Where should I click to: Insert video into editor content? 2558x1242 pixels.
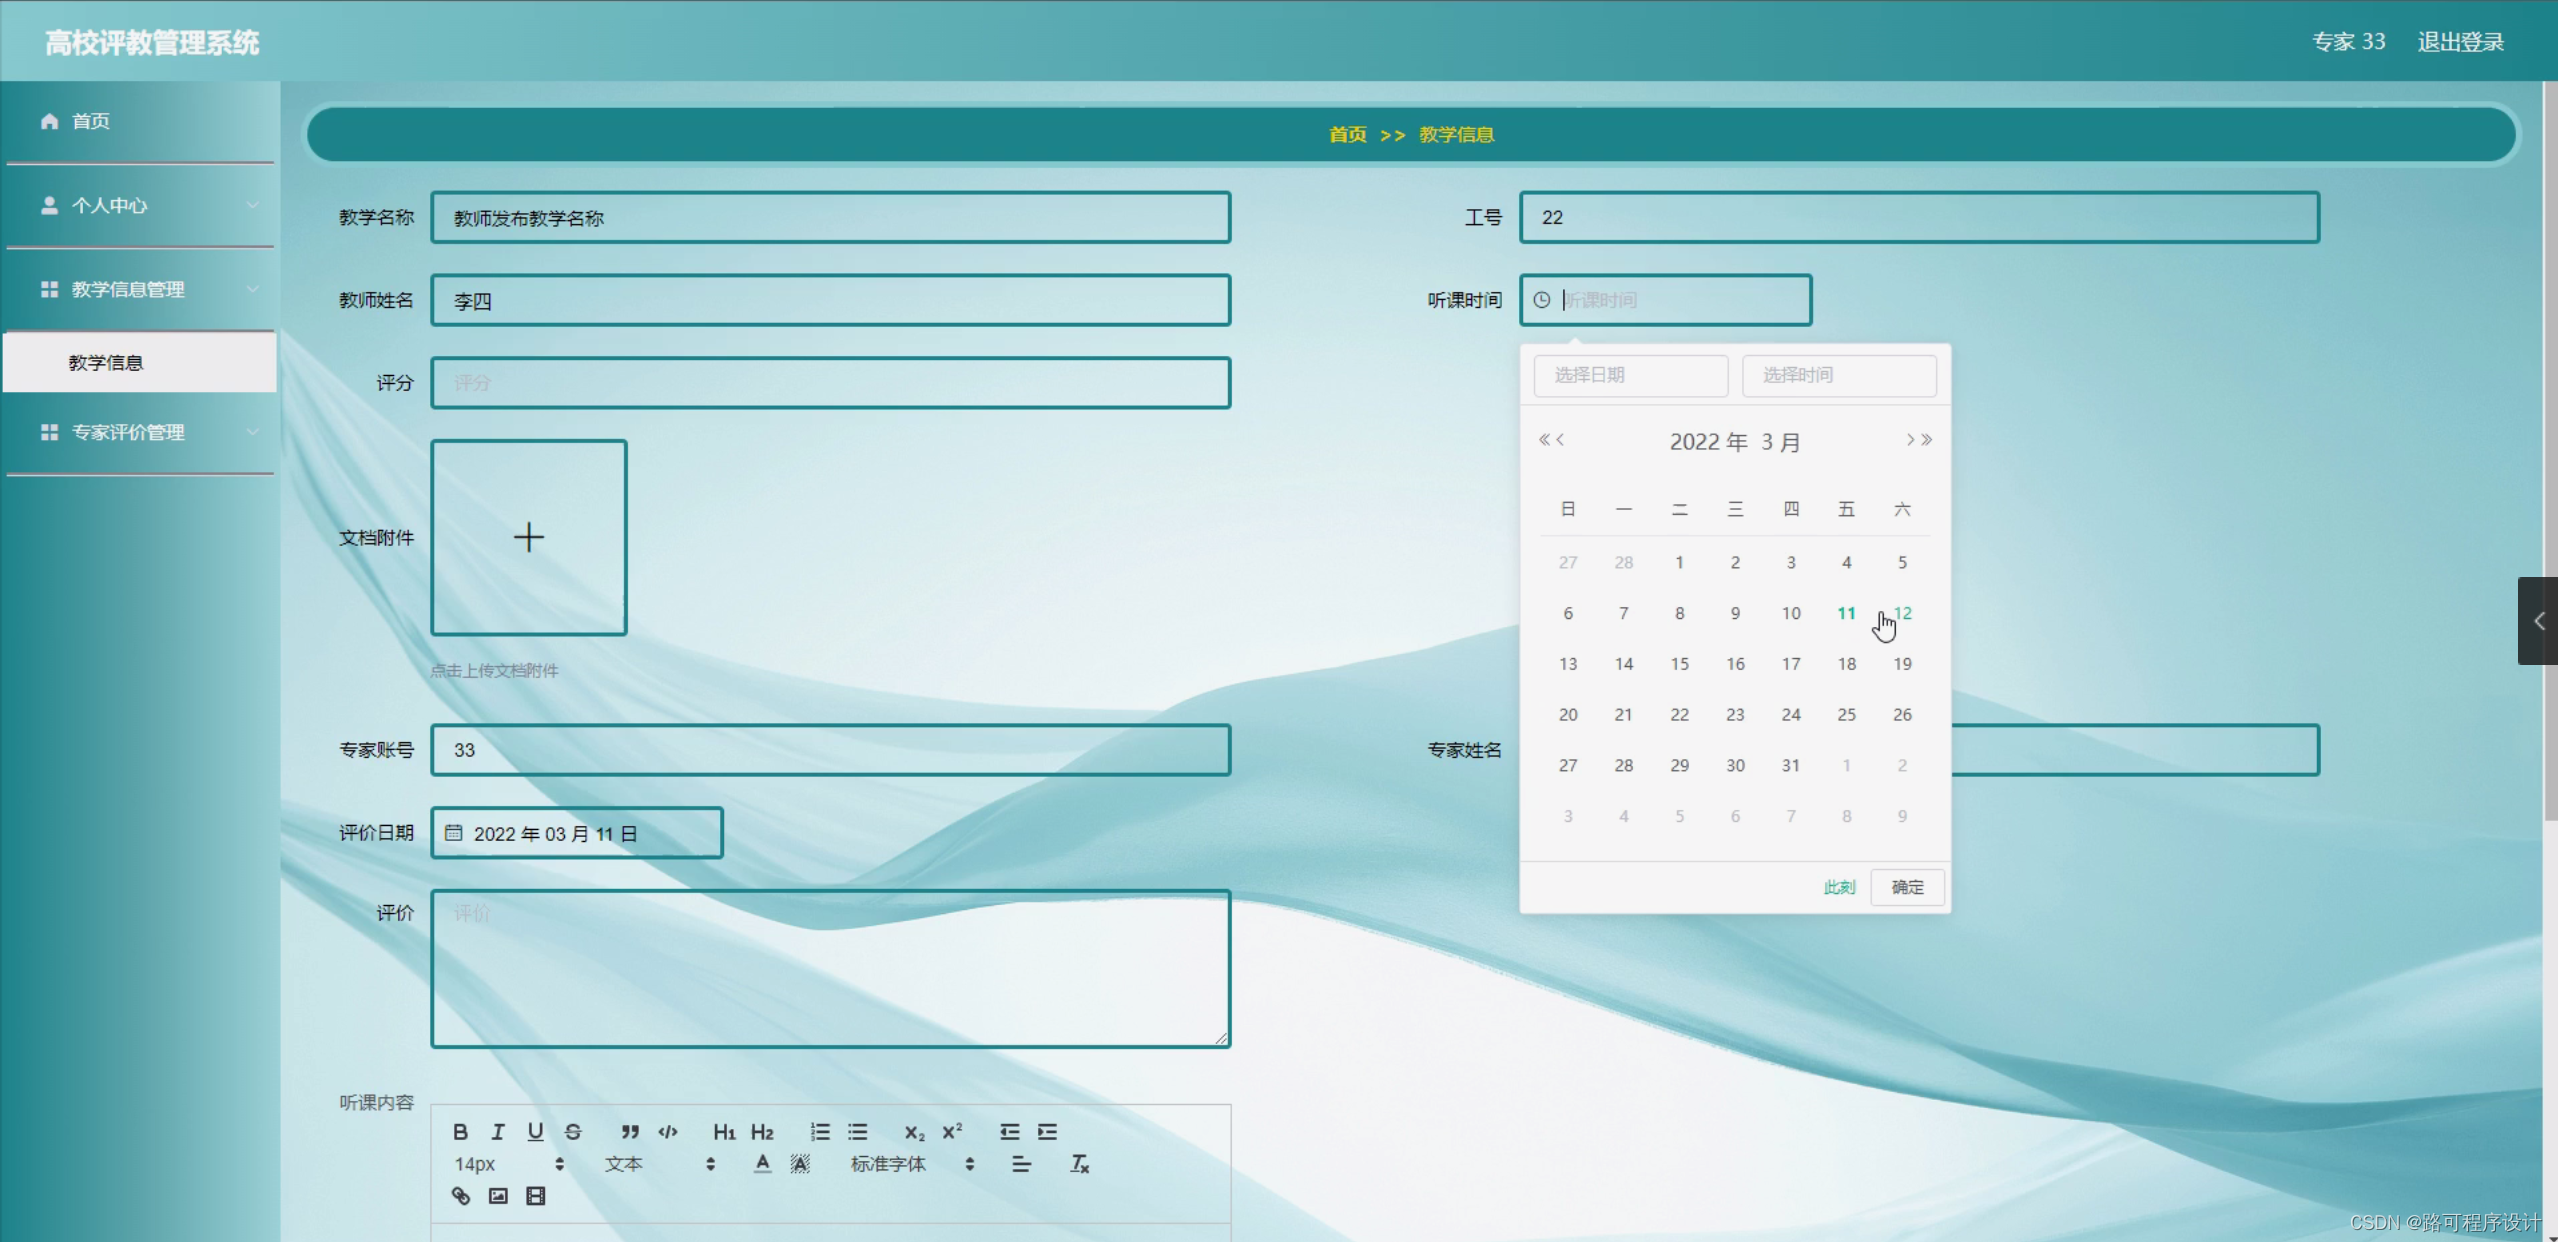pos(535,1196)
